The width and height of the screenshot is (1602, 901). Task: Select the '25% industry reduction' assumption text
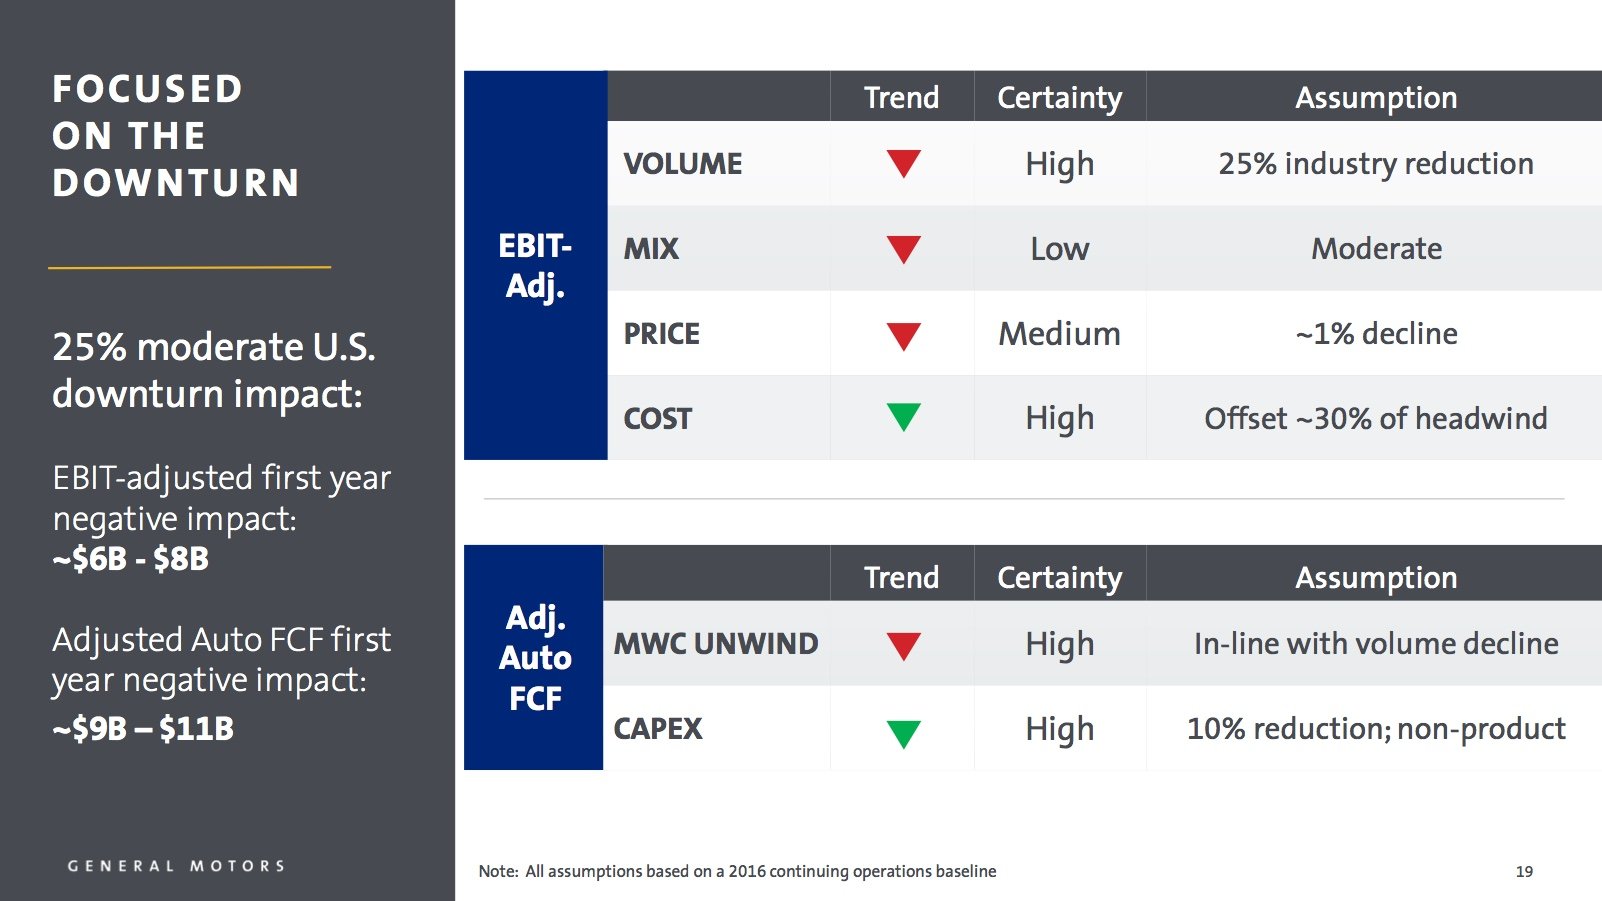tap(1375, 164)
